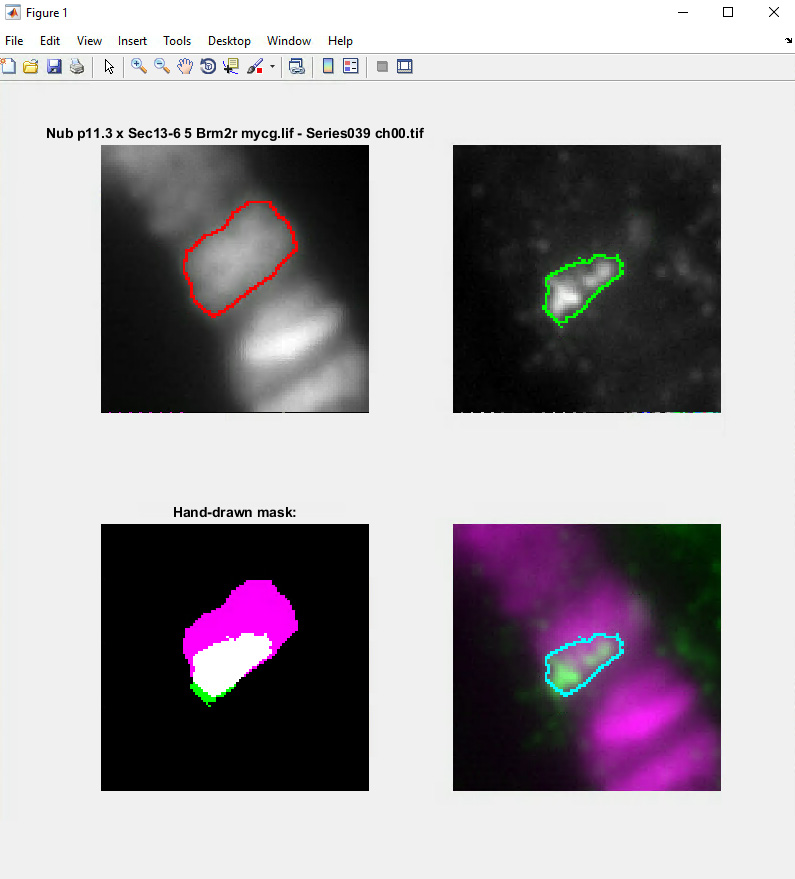The width and height of the screenshot is (795, 879).
Task: Click the Show Plot Tools and Dock icon
Action: tap(405, 66)
